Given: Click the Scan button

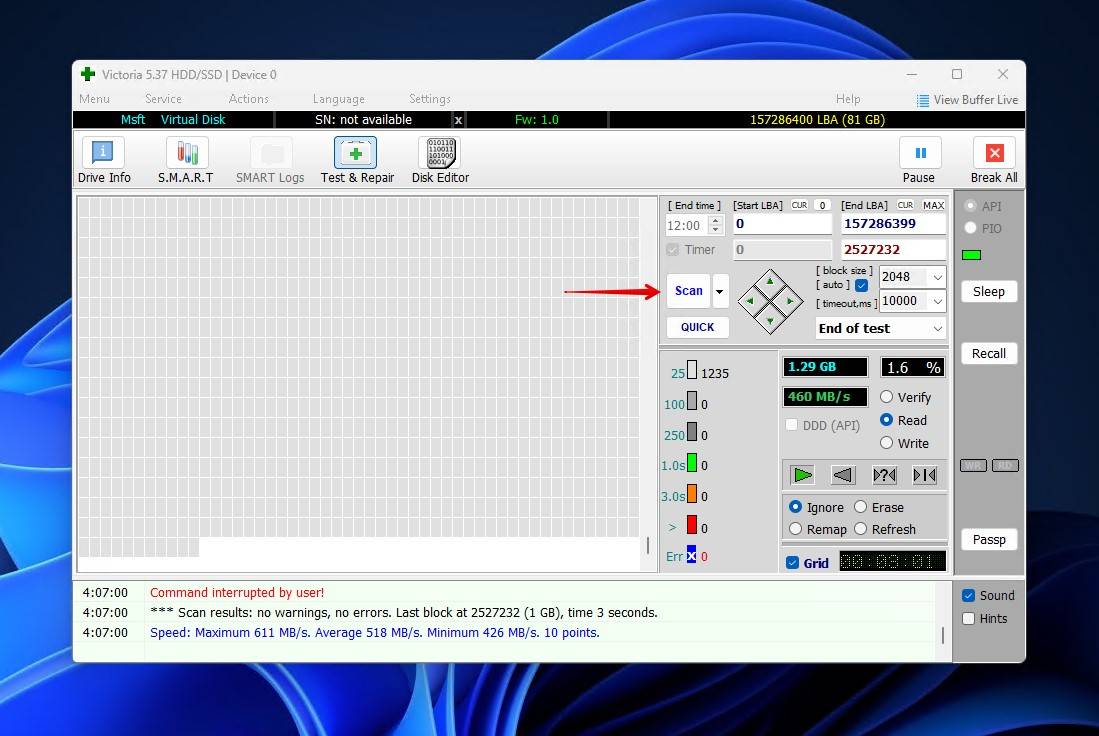Looking at the screenshot, I should pos(688,291).
